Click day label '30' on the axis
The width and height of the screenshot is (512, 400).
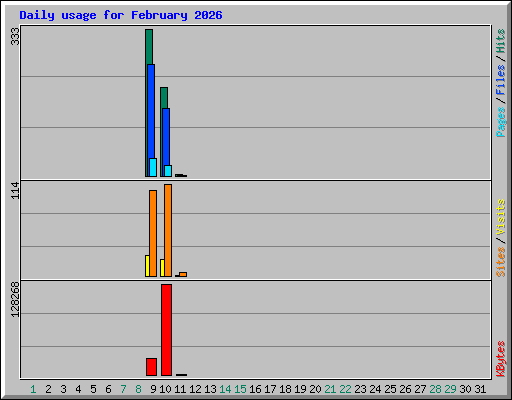(465, 389)
